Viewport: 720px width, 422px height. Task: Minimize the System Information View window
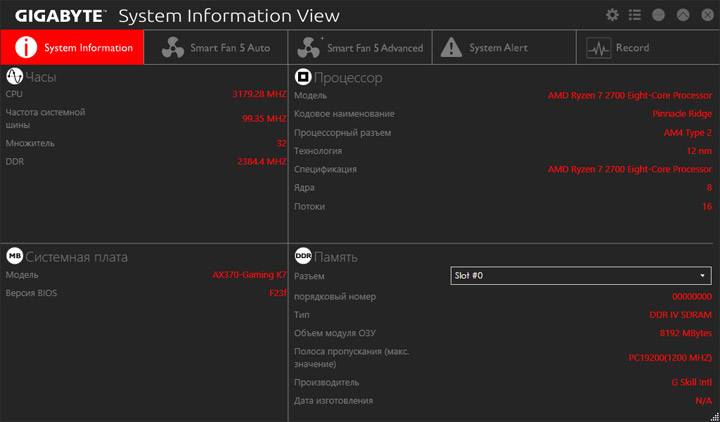pyautogui.click(x=659, y=15)
